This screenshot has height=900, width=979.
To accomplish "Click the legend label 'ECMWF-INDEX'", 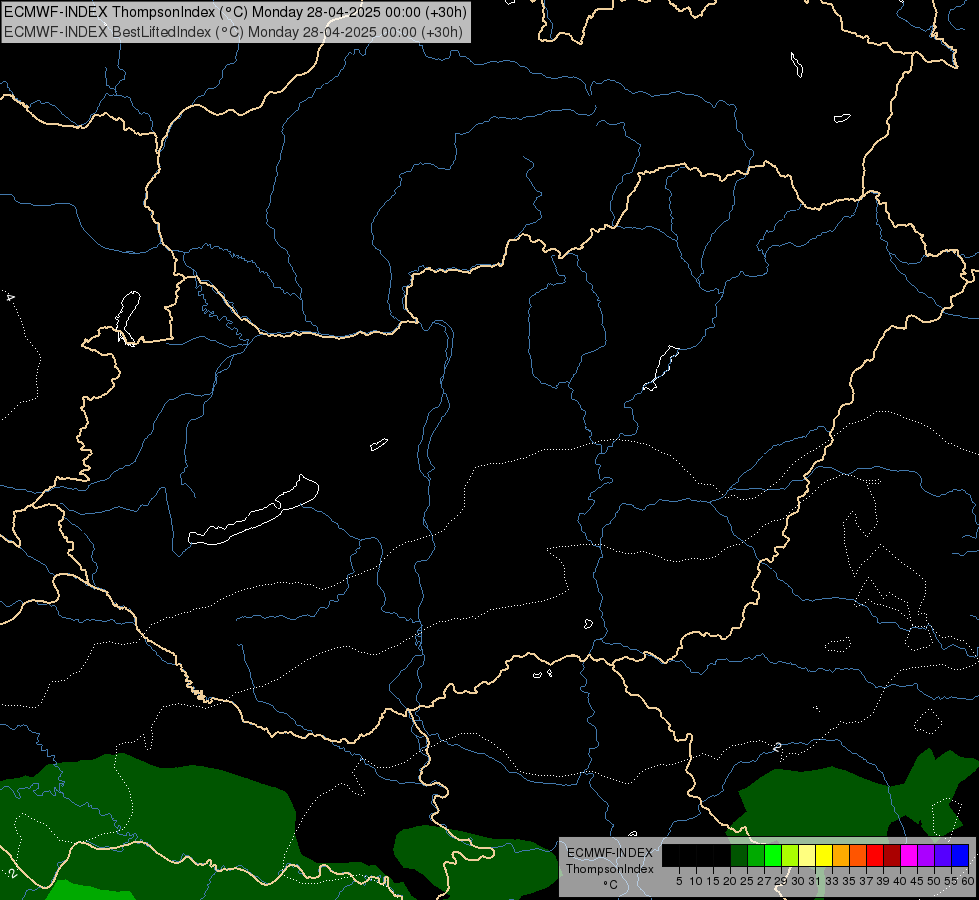I will click(x=610, y=853).
